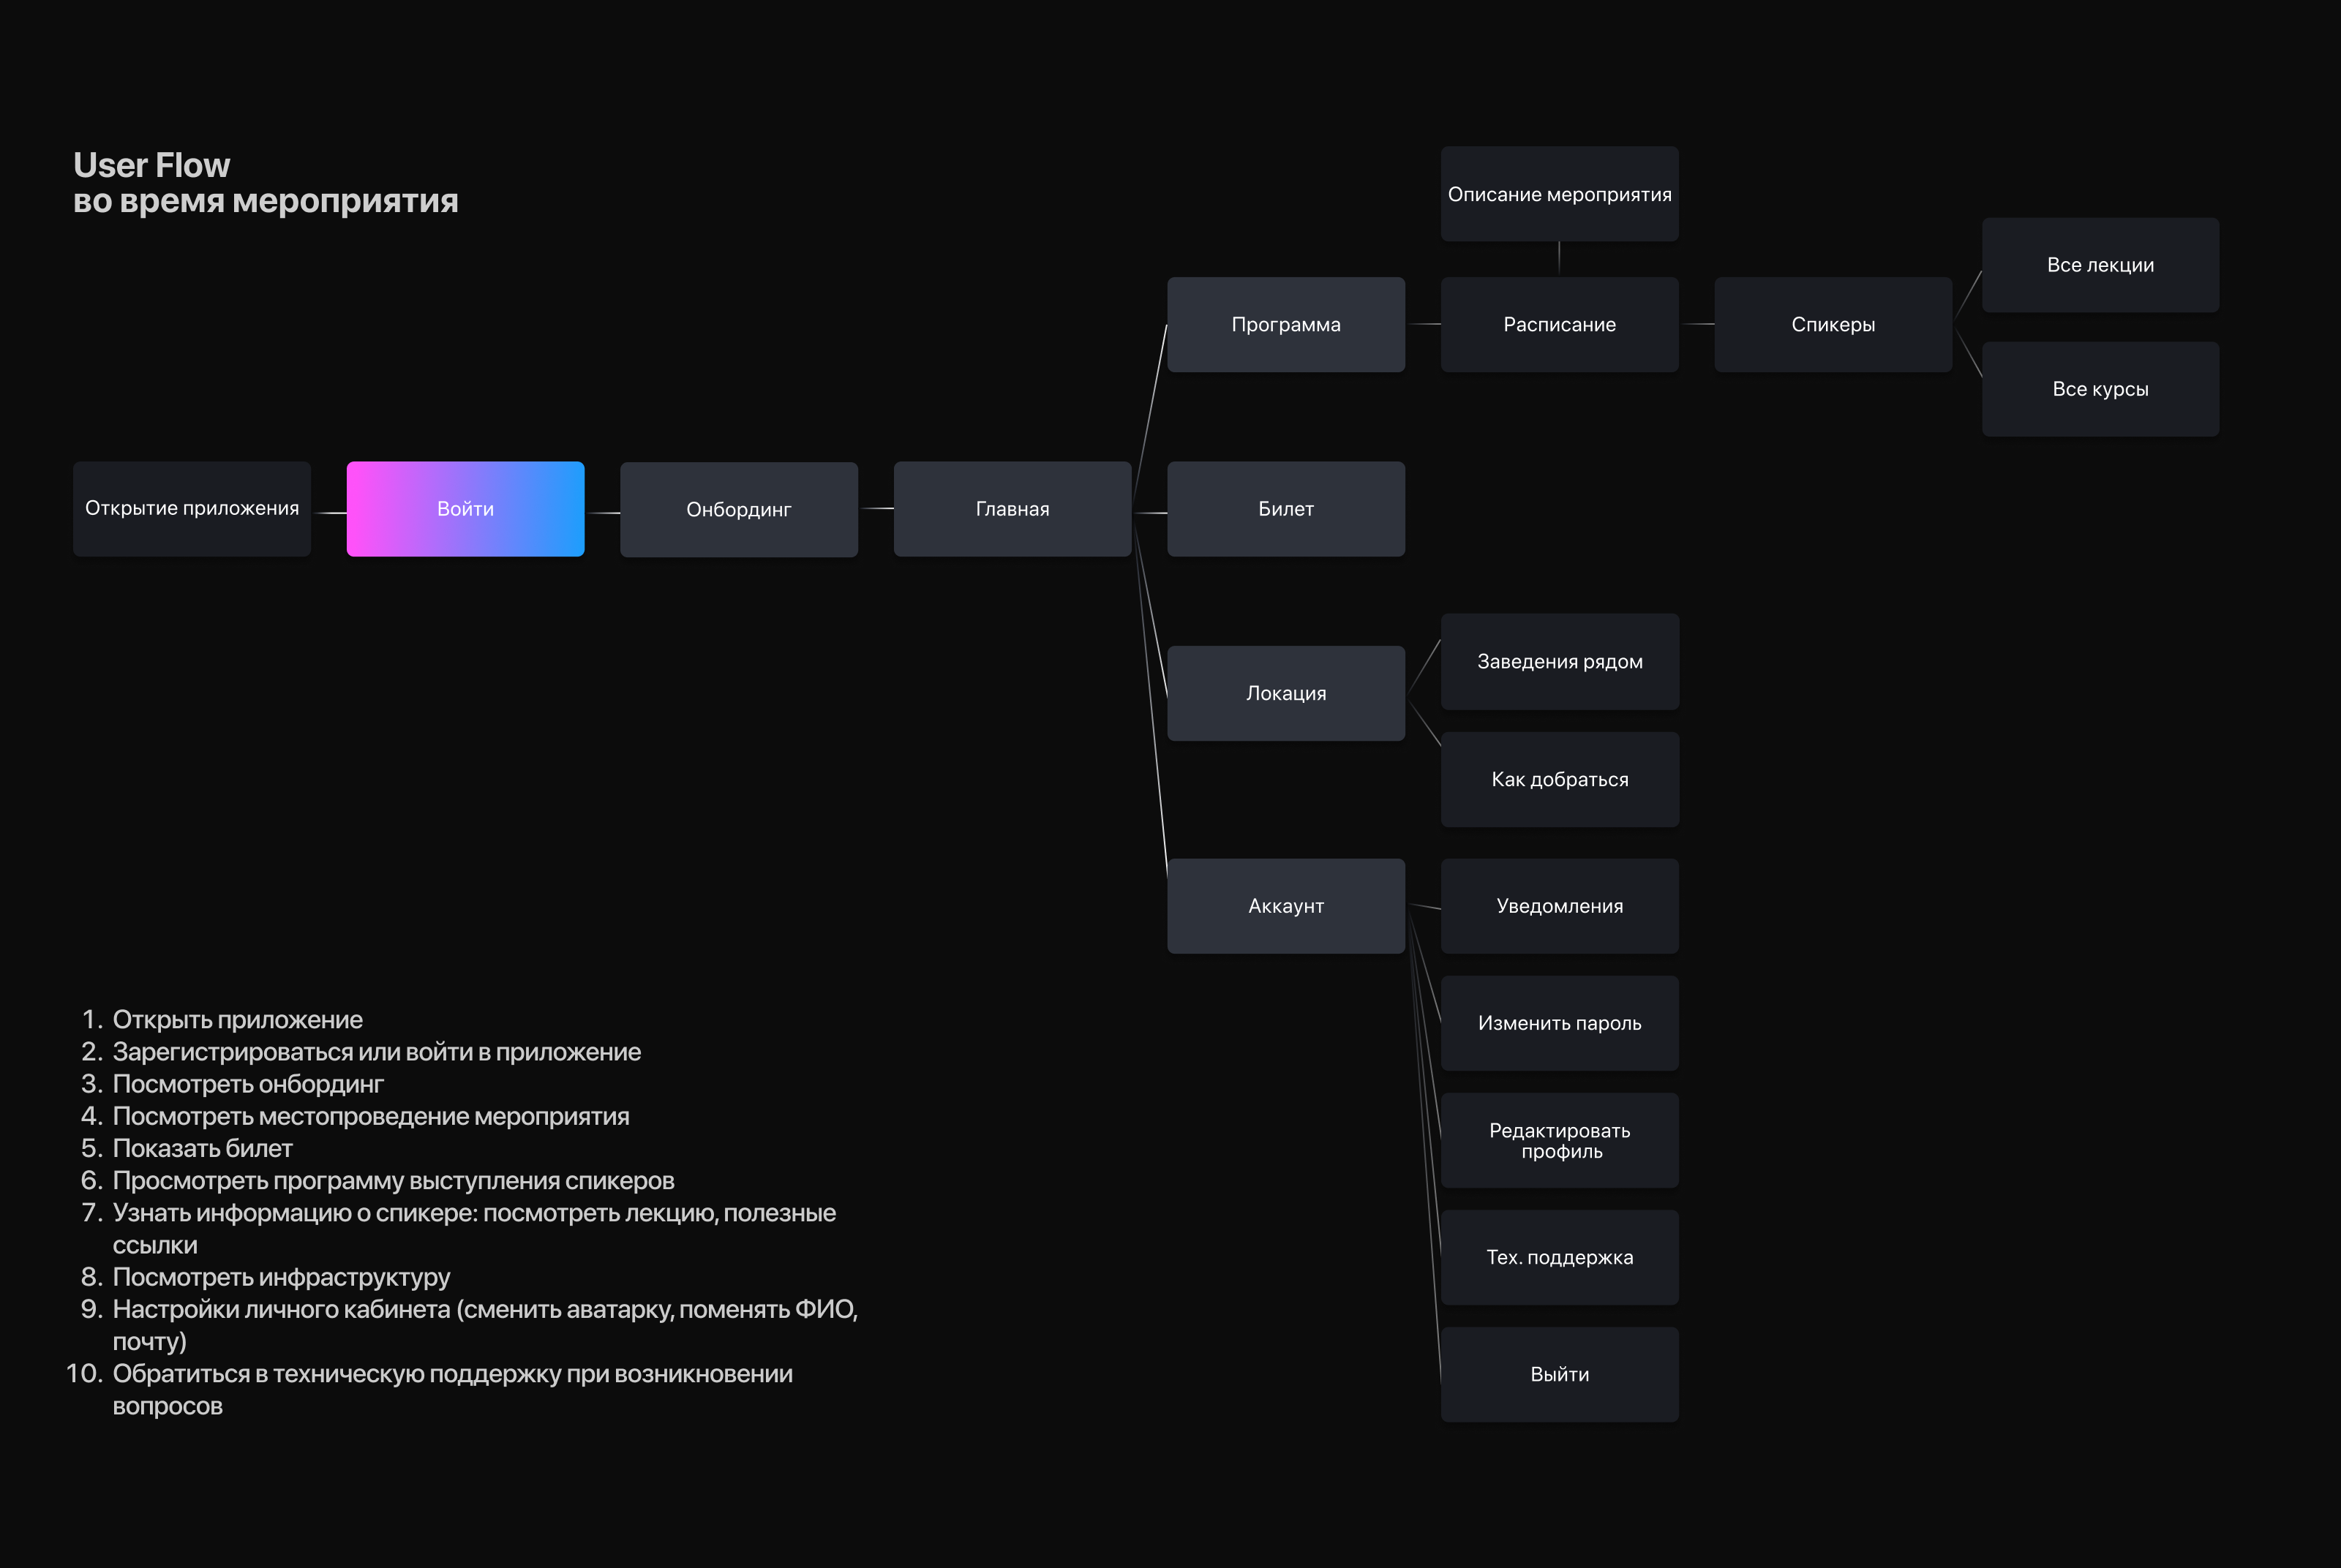This screenshot has width=2341, height=1568.
Task: Click the Онбординг flow node
Action: tap(738, 509)
